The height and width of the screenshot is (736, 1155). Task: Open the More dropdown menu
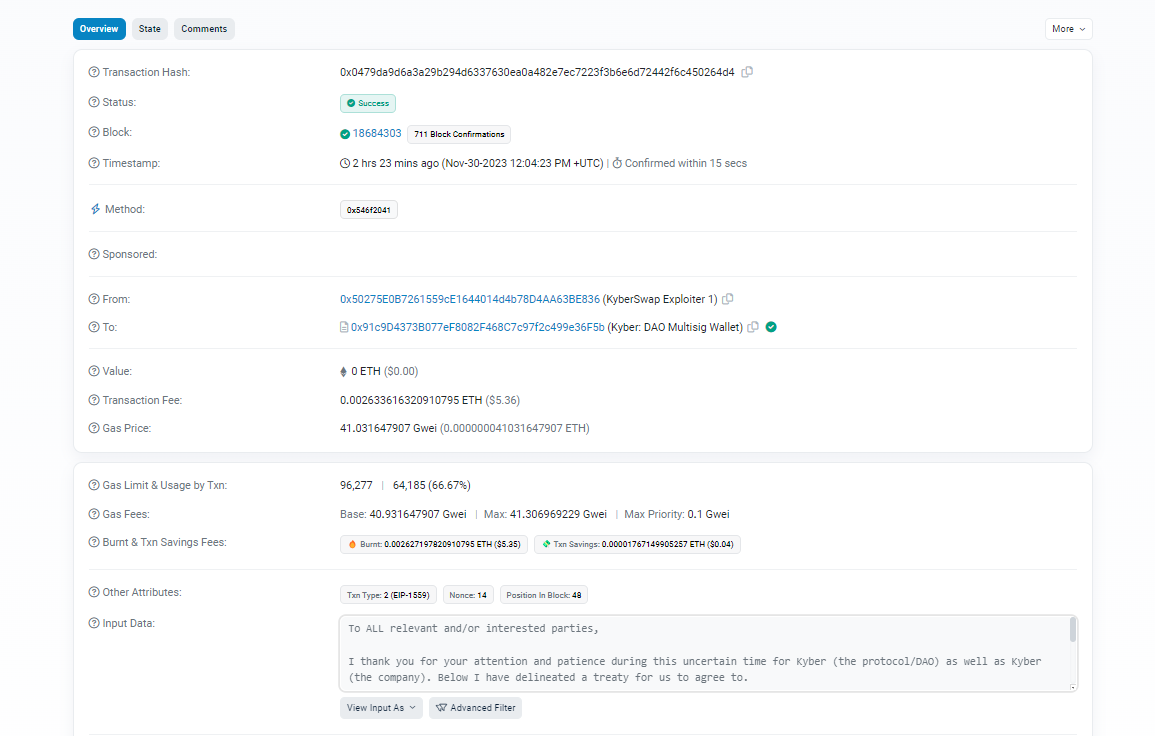[x=1068, y=29]
